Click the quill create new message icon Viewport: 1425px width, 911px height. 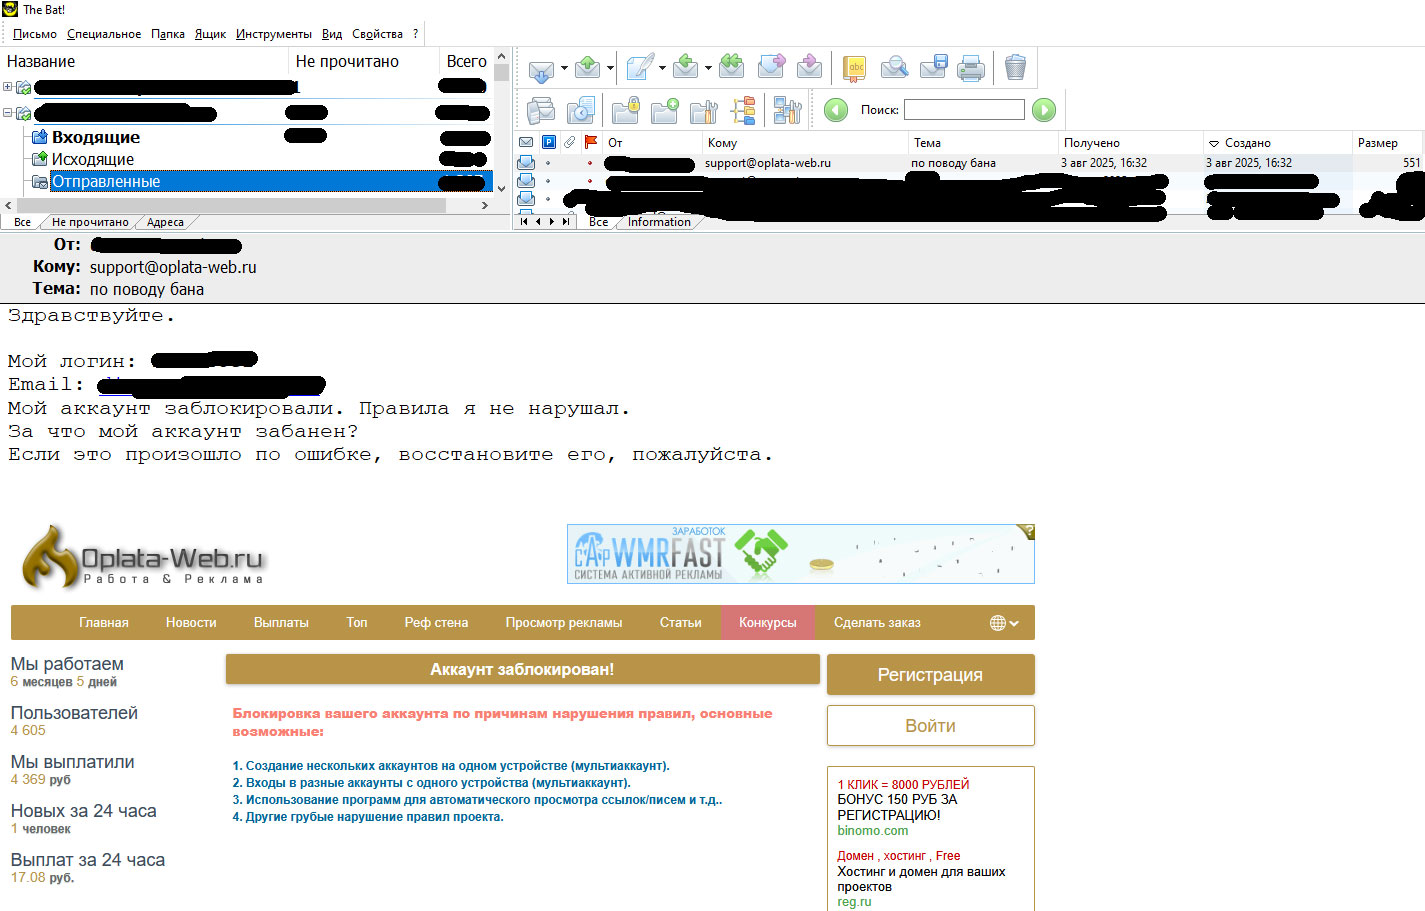(x=638, y=68)
